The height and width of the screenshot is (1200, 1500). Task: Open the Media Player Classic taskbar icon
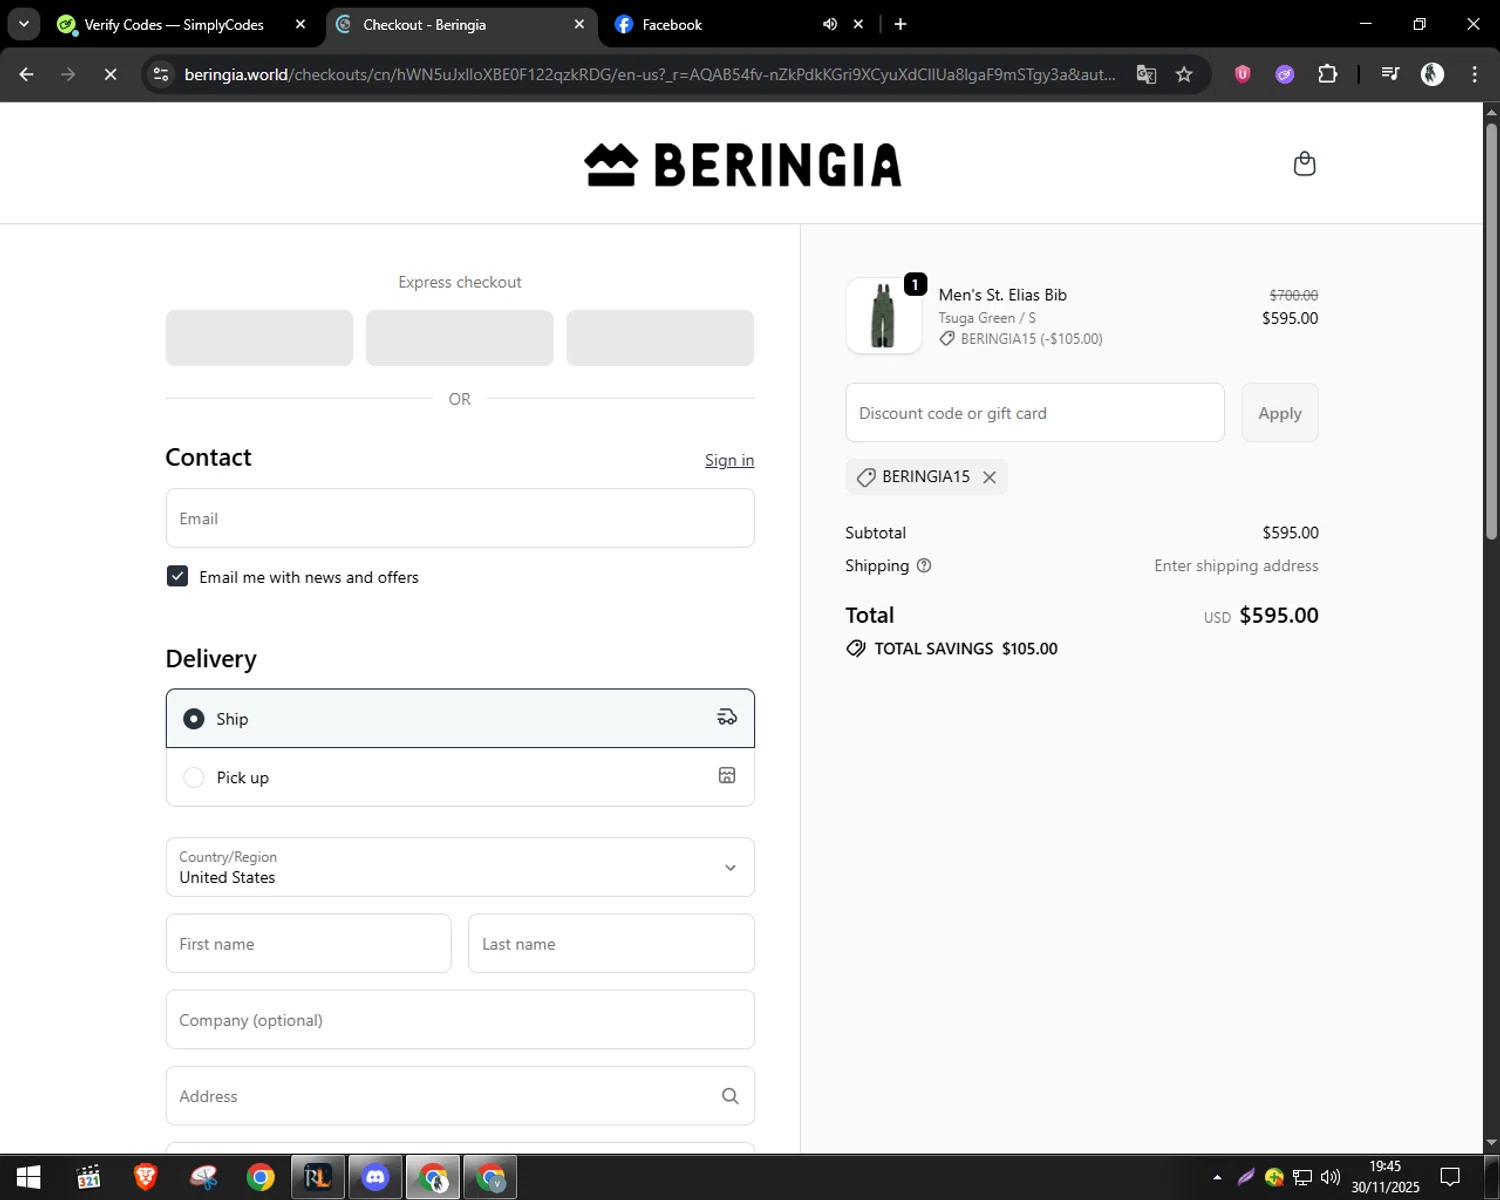[x=89, y=1177]
